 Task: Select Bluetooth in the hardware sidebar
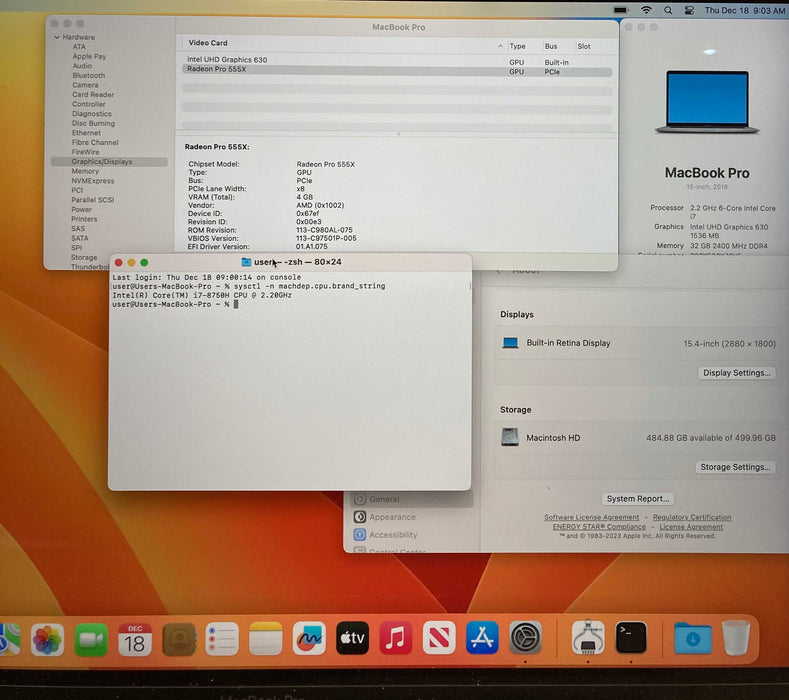[89, 75]
